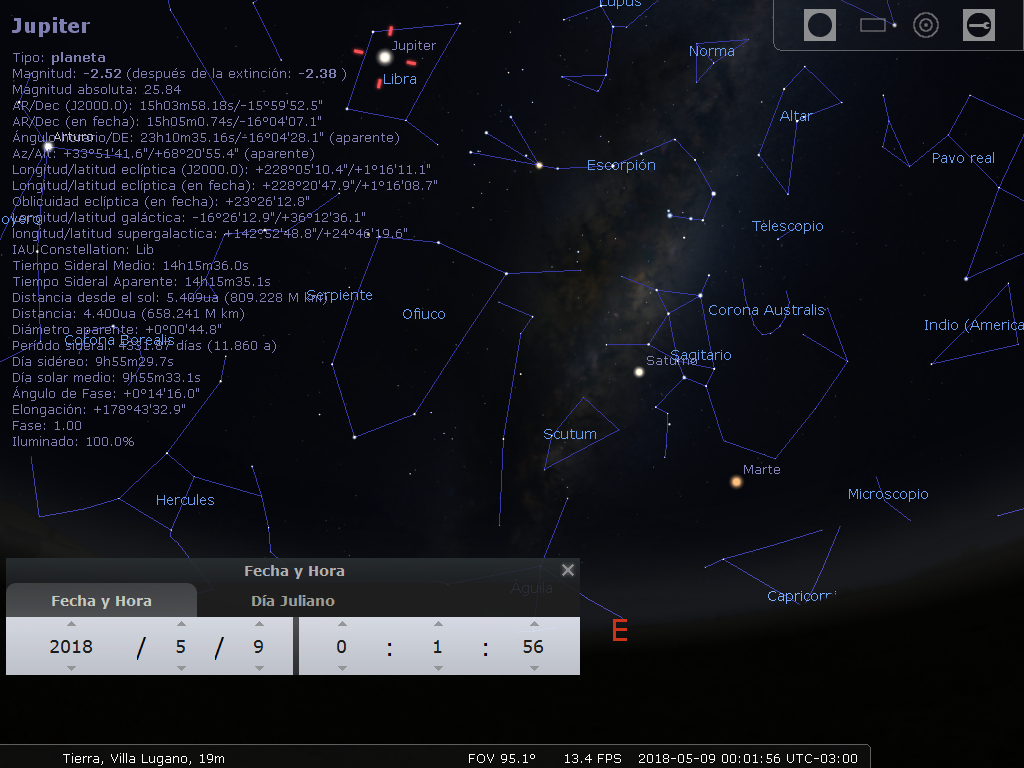
Task: Click the 13.4 FPS status readout
Action: point(592,758)
